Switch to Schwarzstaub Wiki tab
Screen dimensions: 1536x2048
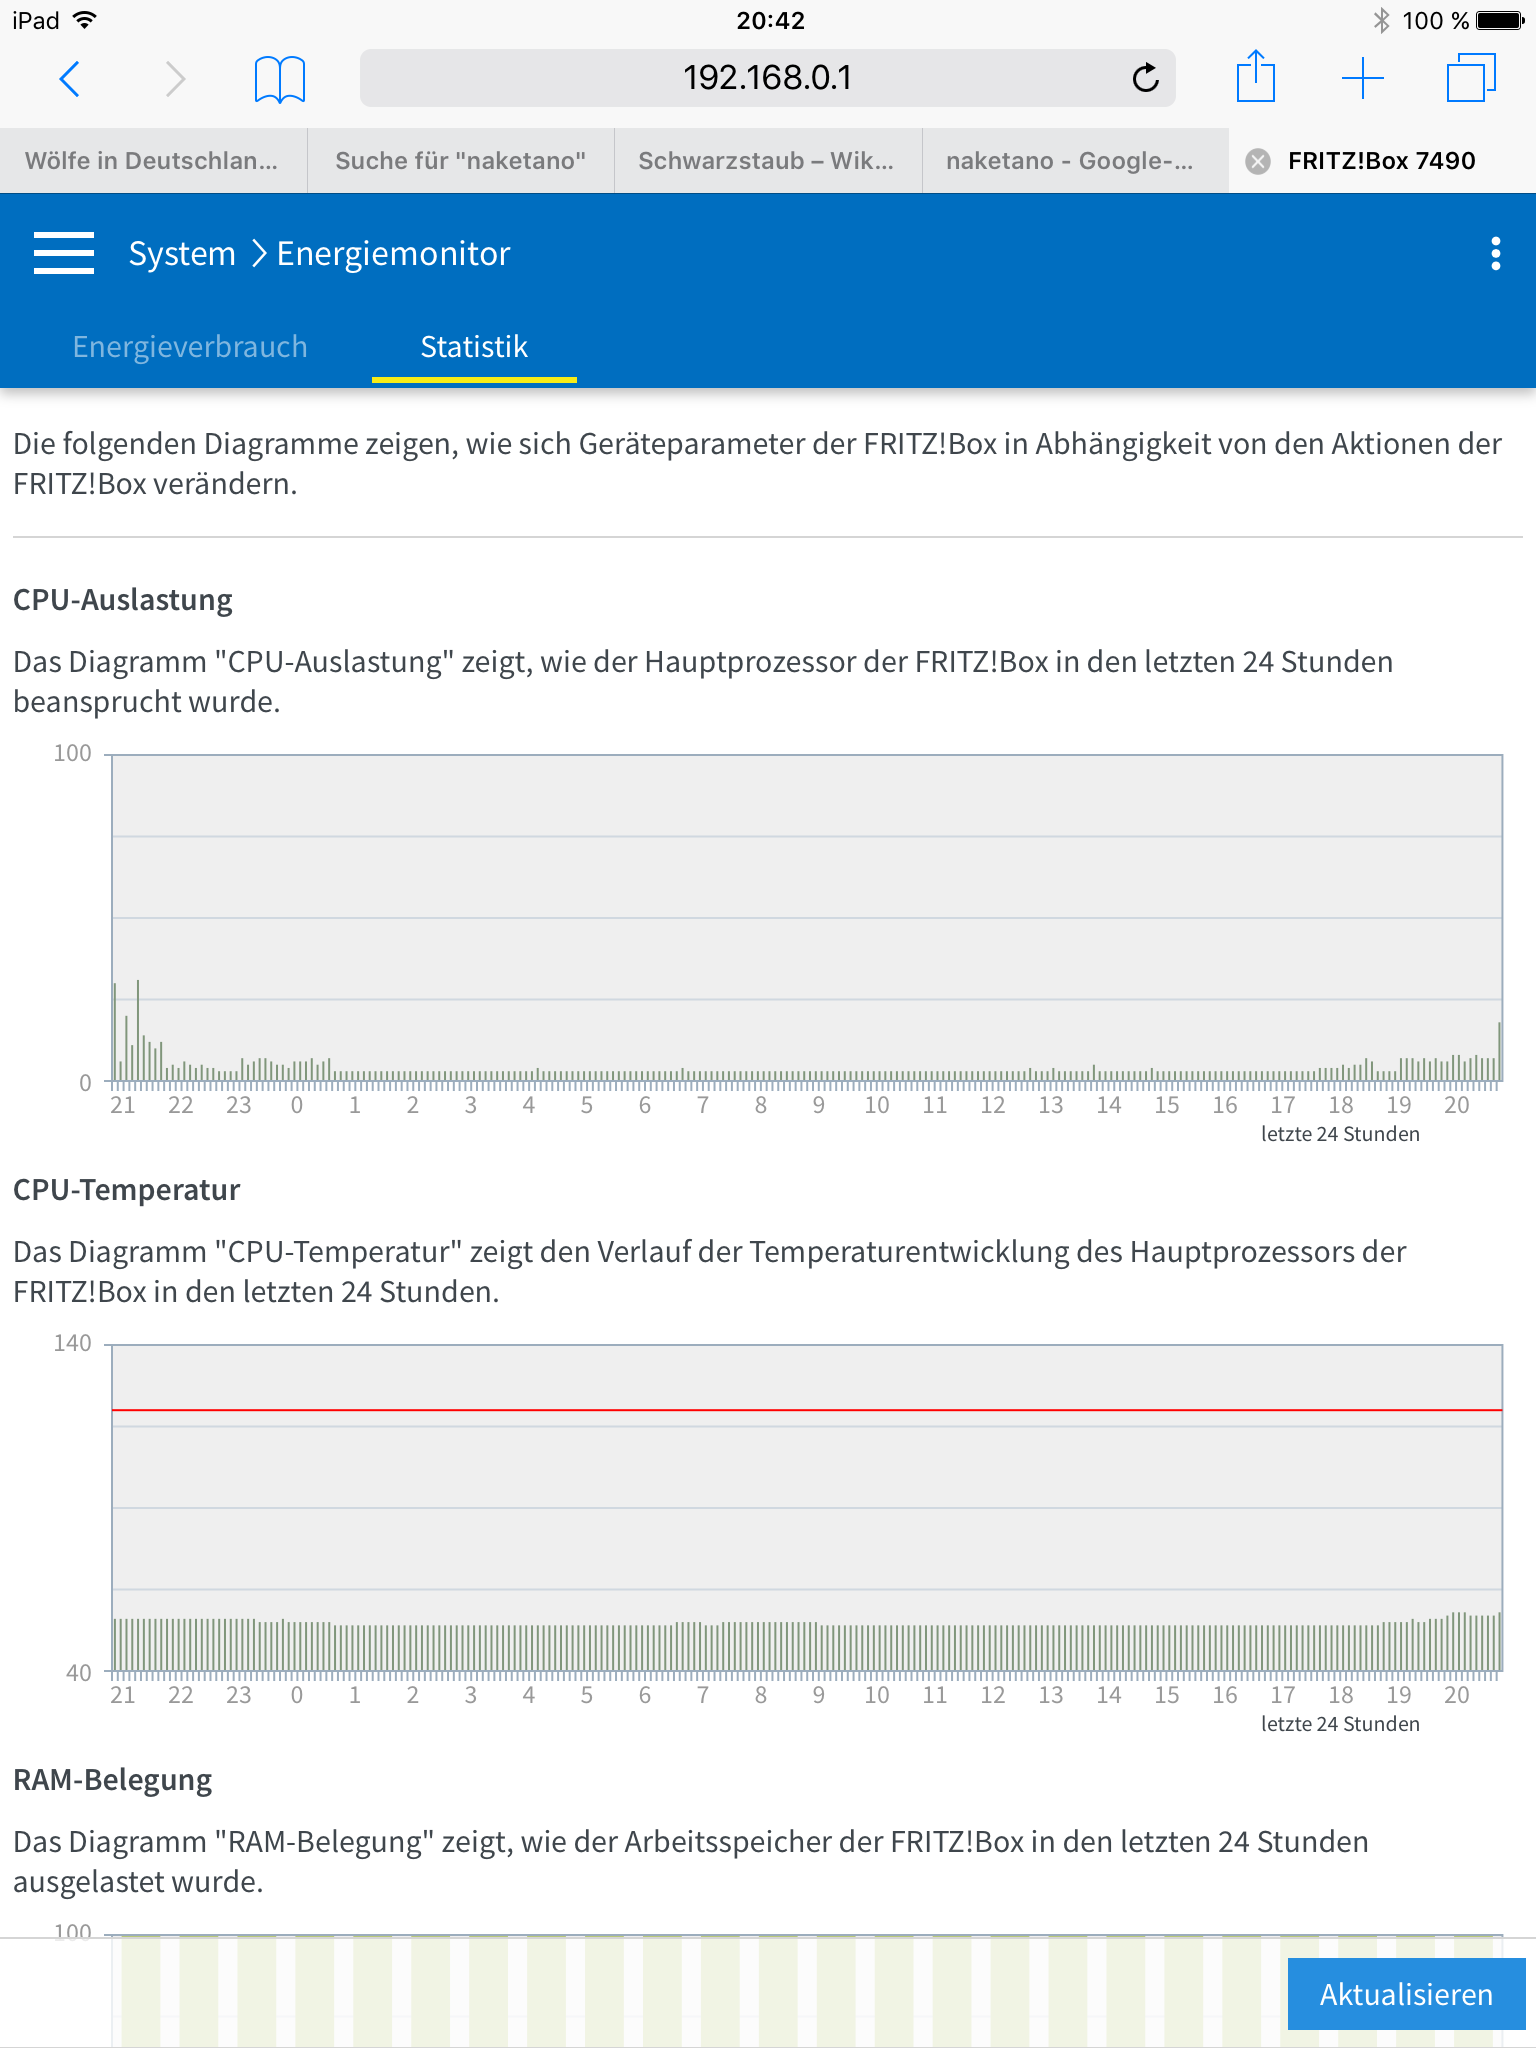[x=767, y=161]
